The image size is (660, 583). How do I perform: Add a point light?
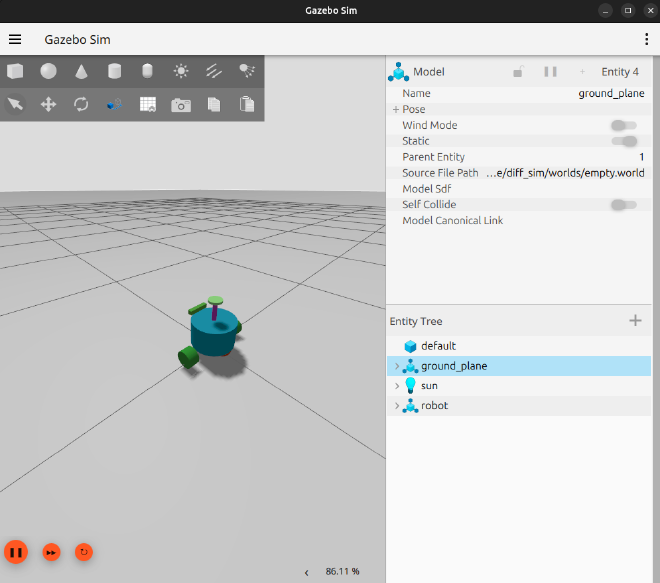coord(181,71)
